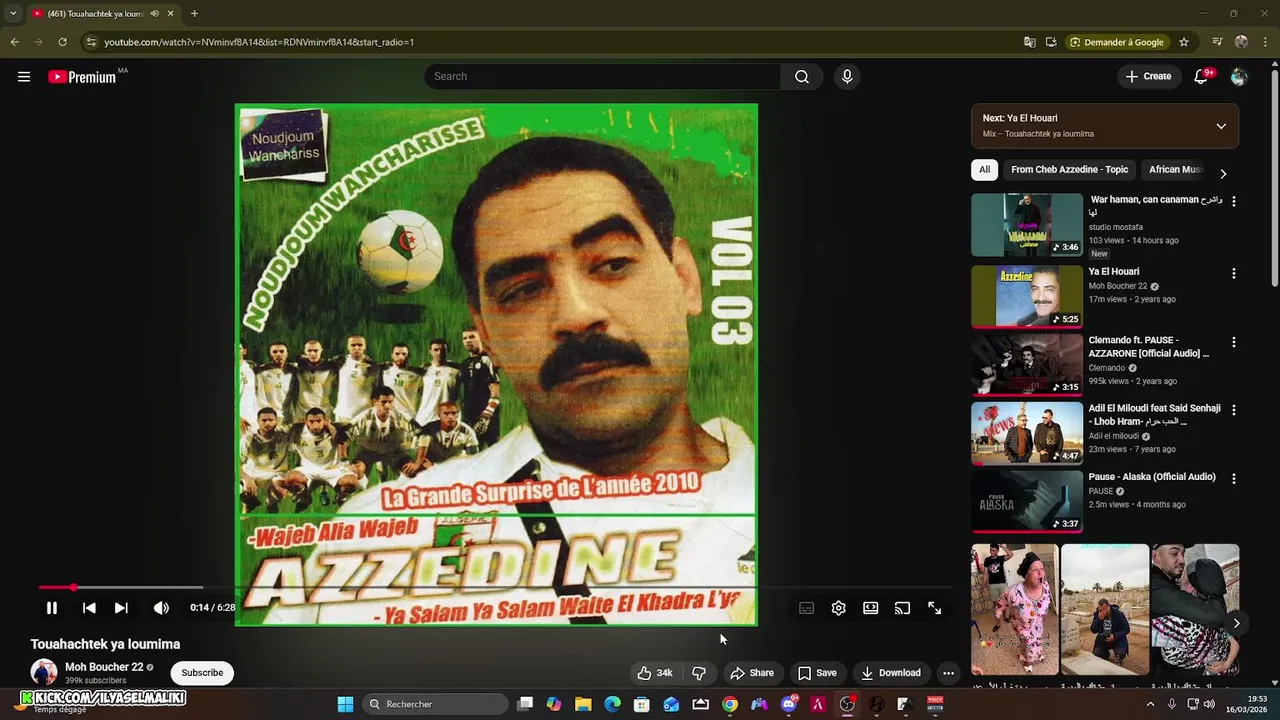Screen dimensions: 1280x720
Task: Install app icon in address bar
Action: [x=1051, y=42]
